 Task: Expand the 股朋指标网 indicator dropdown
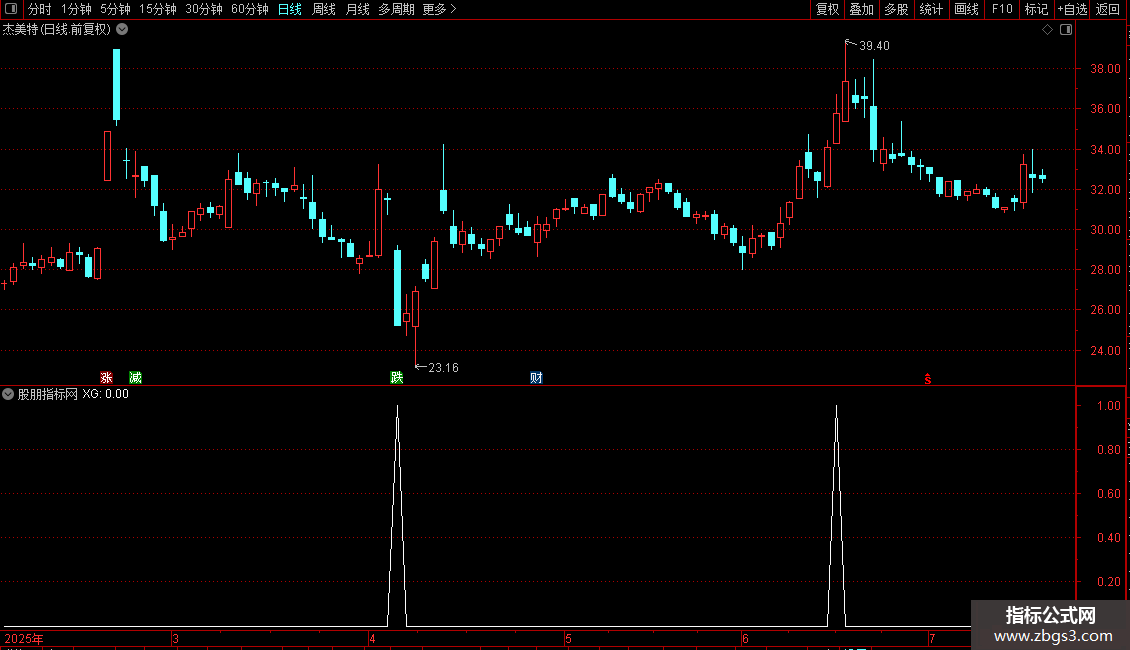click(8, 394)
